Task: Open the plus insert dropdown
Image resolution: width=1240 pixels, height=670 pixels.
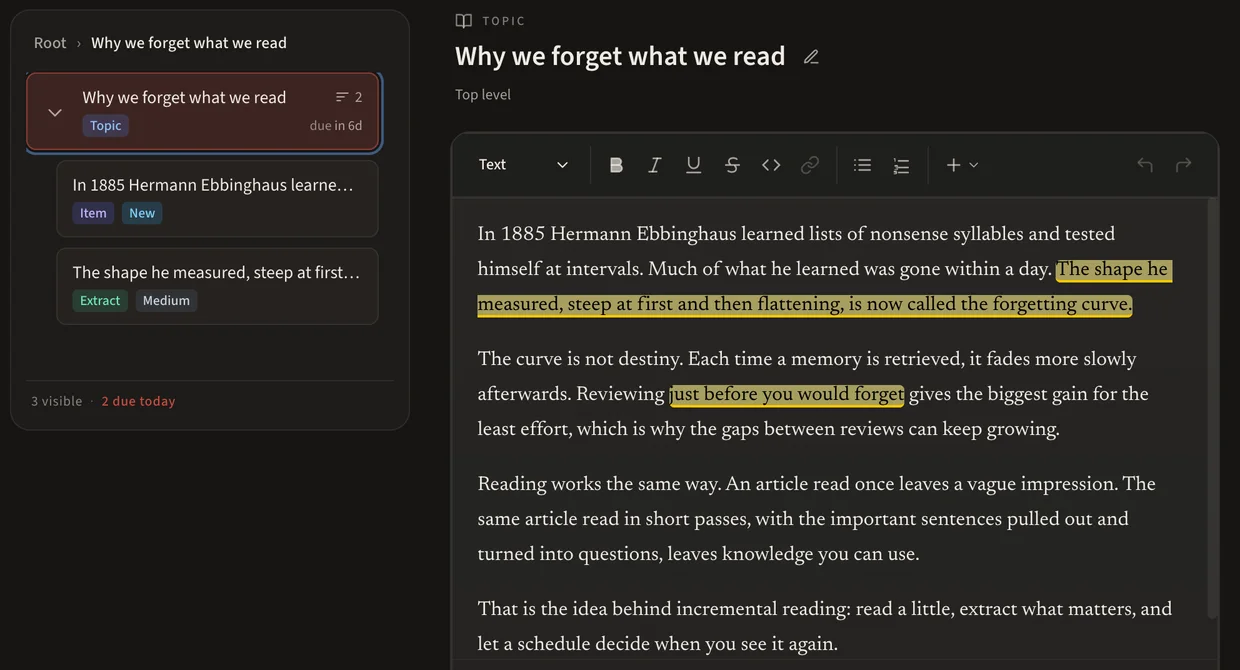Action: pyautogui.click(x=962, y=165)
